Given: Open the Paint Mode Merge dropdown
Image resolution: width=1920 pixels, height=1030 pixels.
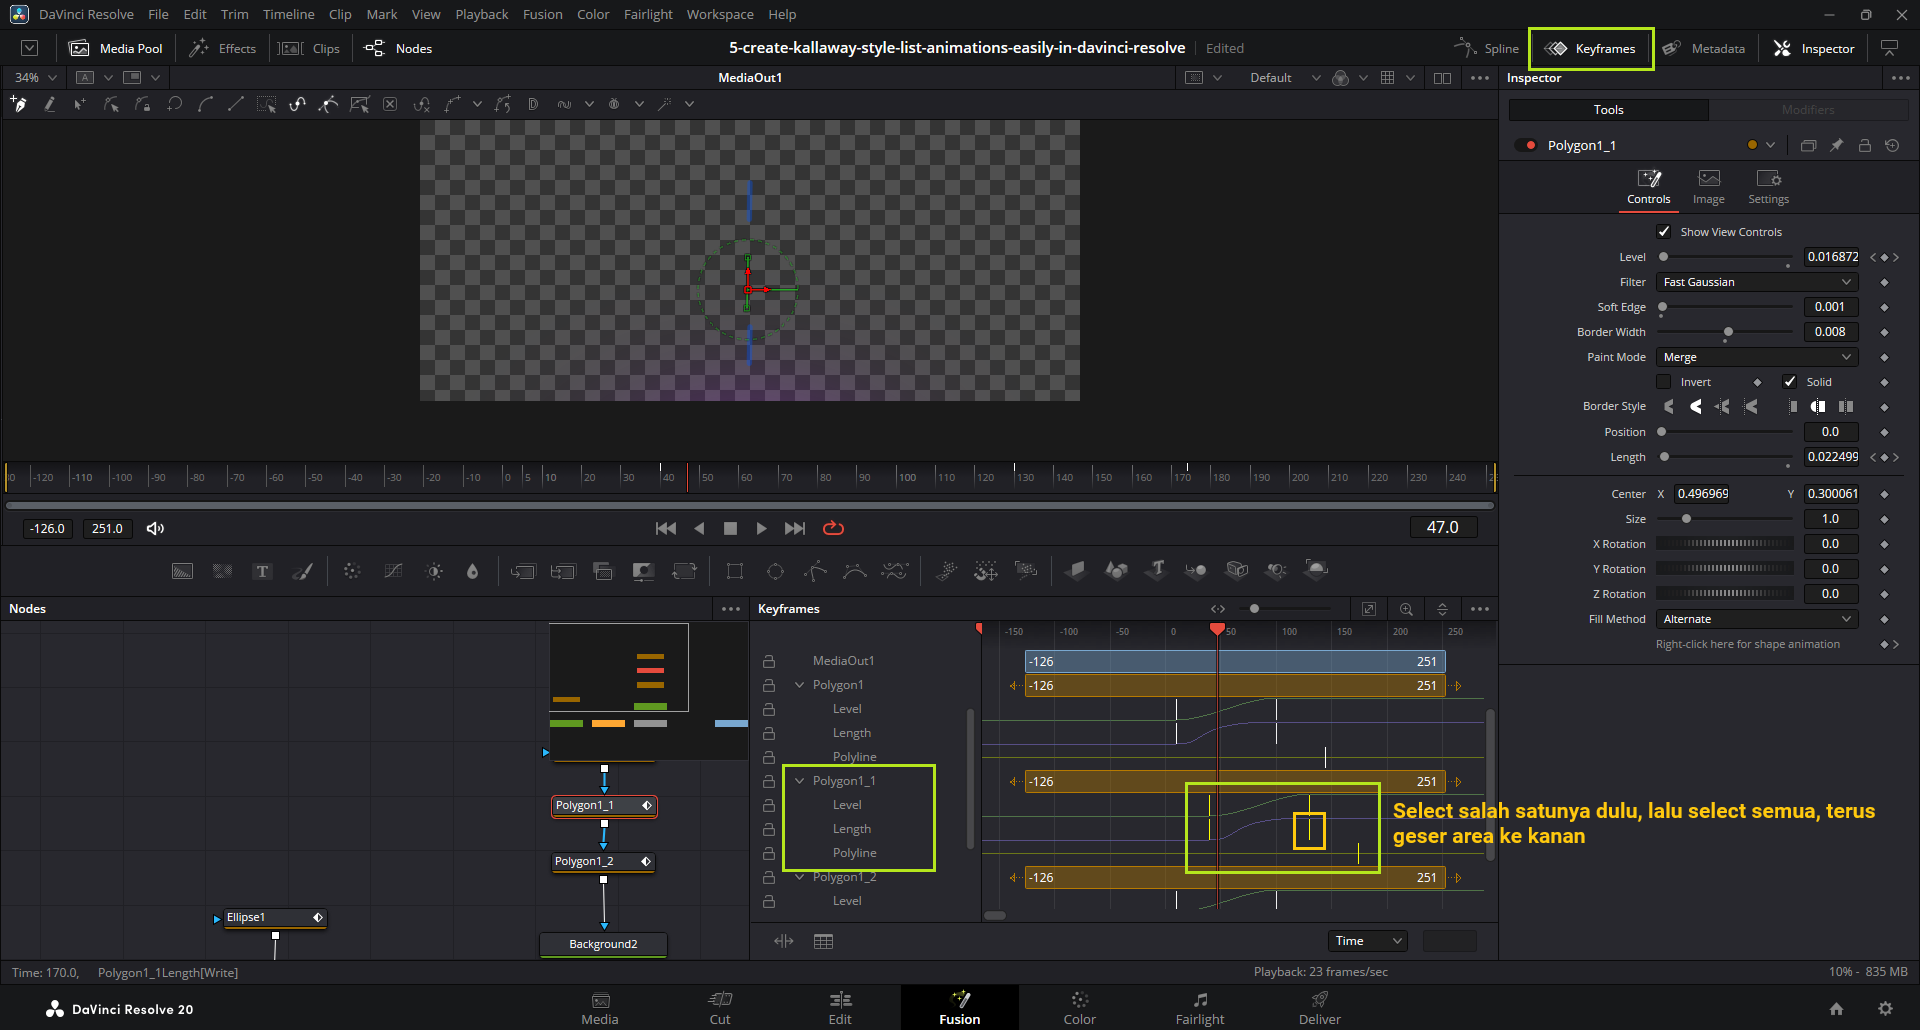Looking at the screenshot, I should coord(1756,357).
